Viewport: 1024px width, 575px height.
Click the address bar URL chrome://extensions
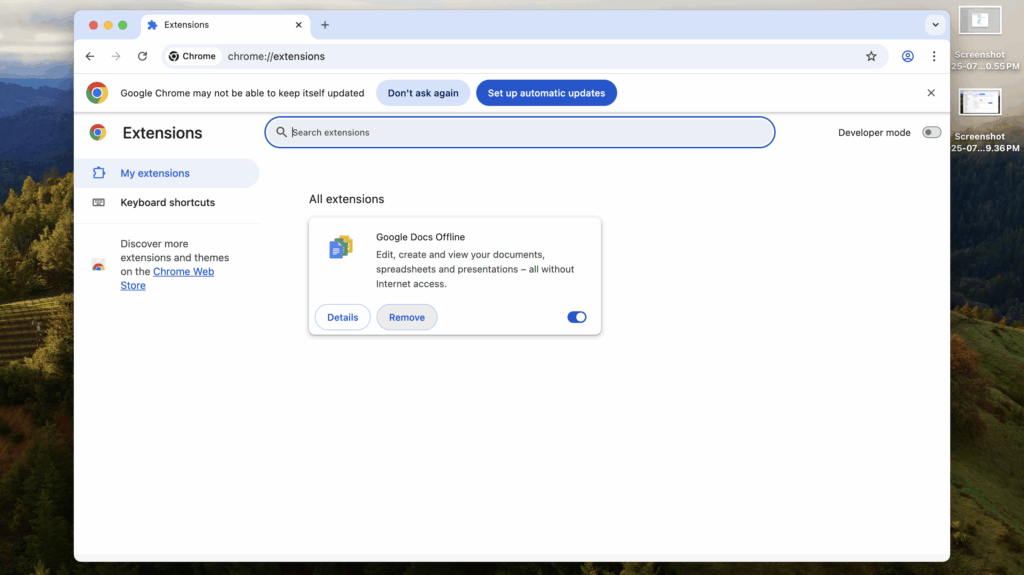276,56
